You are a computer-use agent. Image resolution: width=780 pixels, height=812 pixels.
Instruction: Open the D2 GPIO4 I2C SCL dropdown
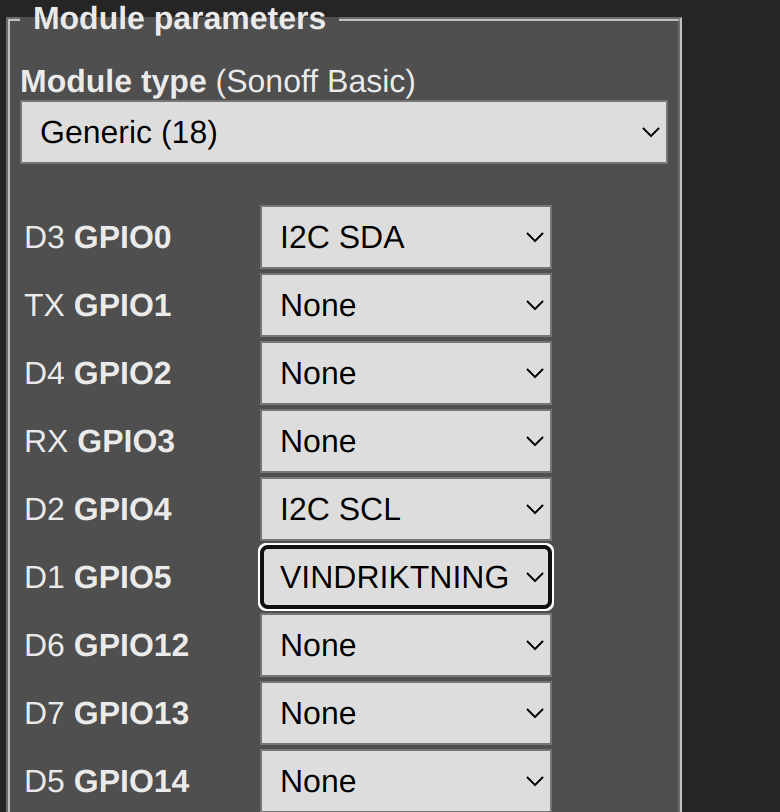pos(406,509)
